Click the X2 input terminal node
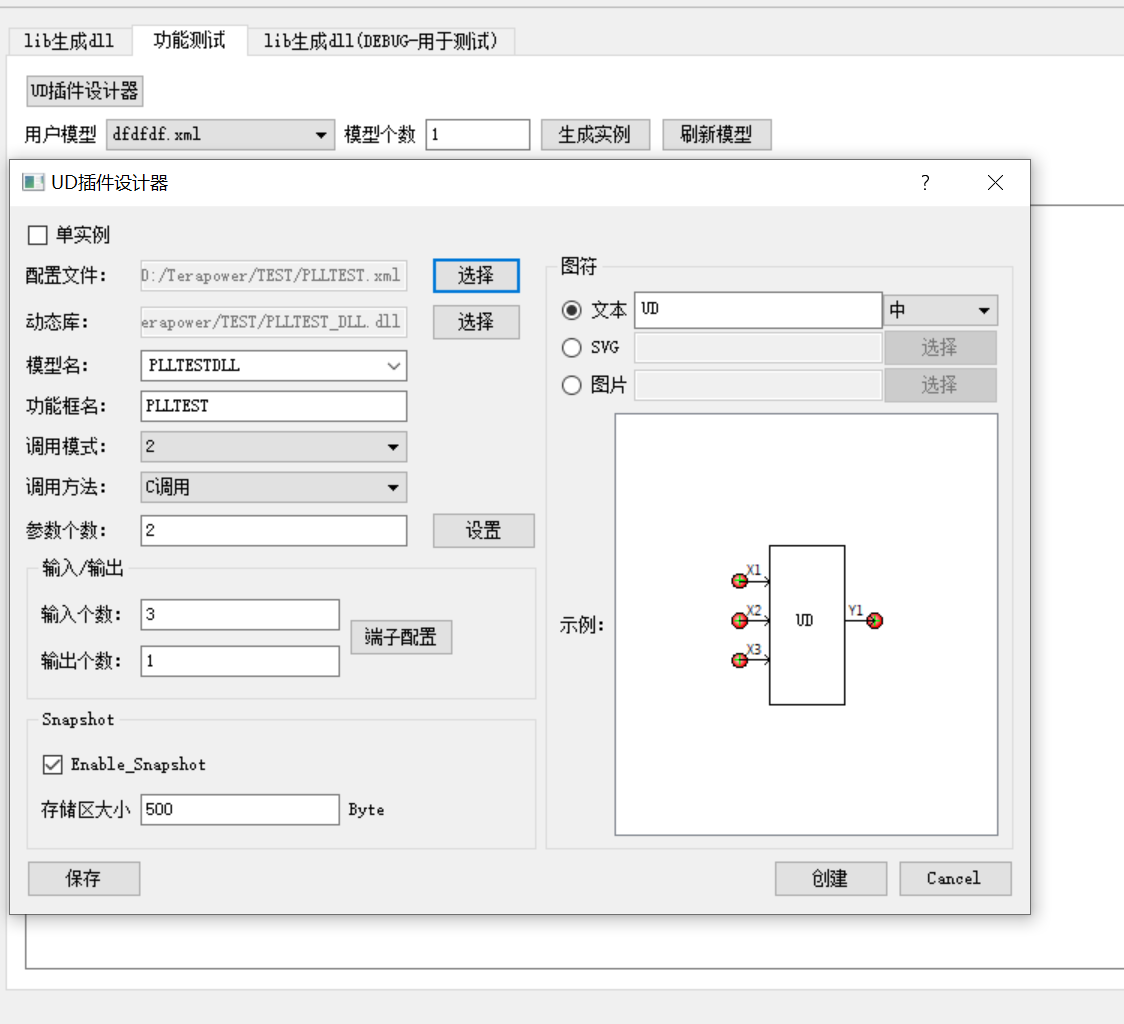 coord(739,621)
